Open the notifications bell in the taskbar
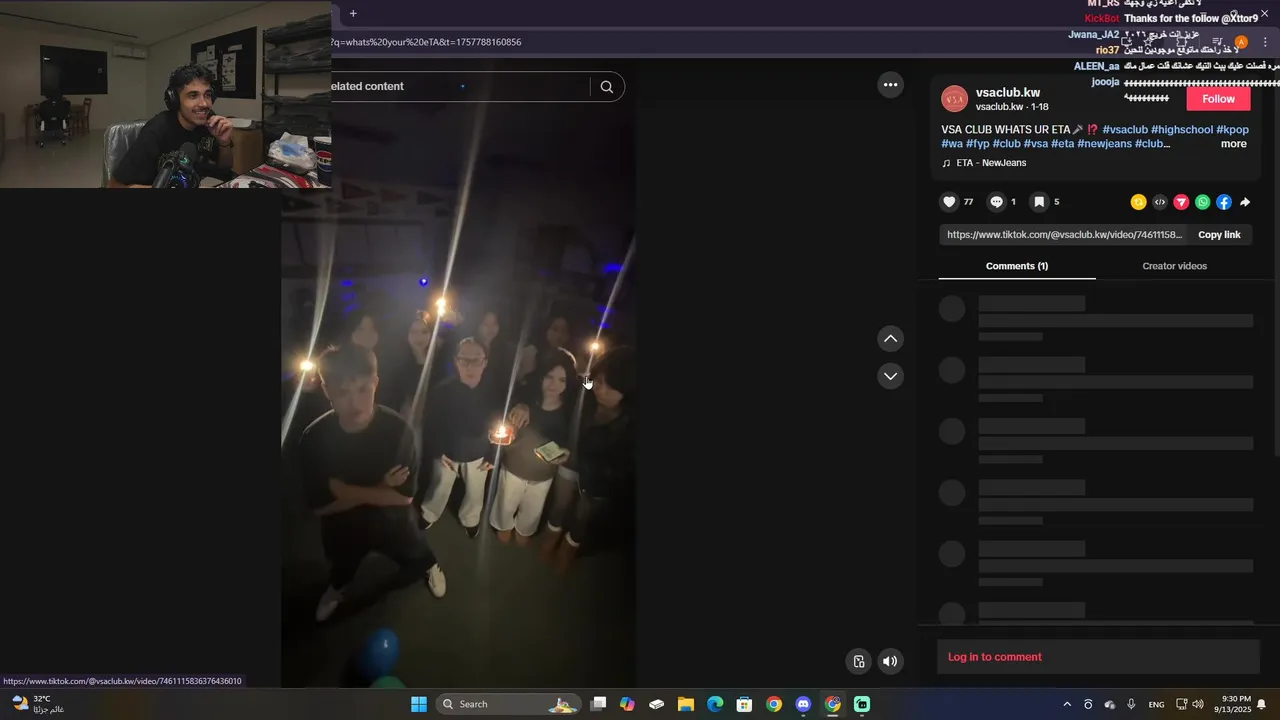 [x=1262, y=704]
